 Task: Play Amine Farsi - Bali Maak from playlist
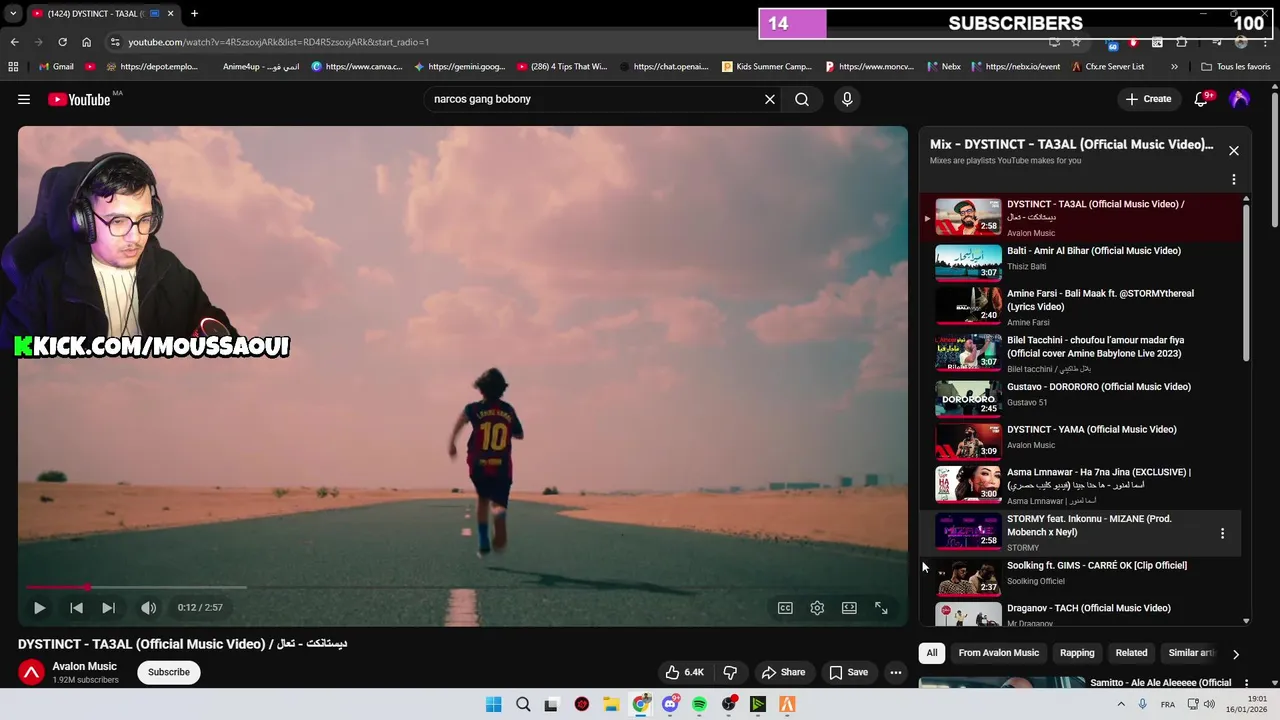coord(1080,306)
